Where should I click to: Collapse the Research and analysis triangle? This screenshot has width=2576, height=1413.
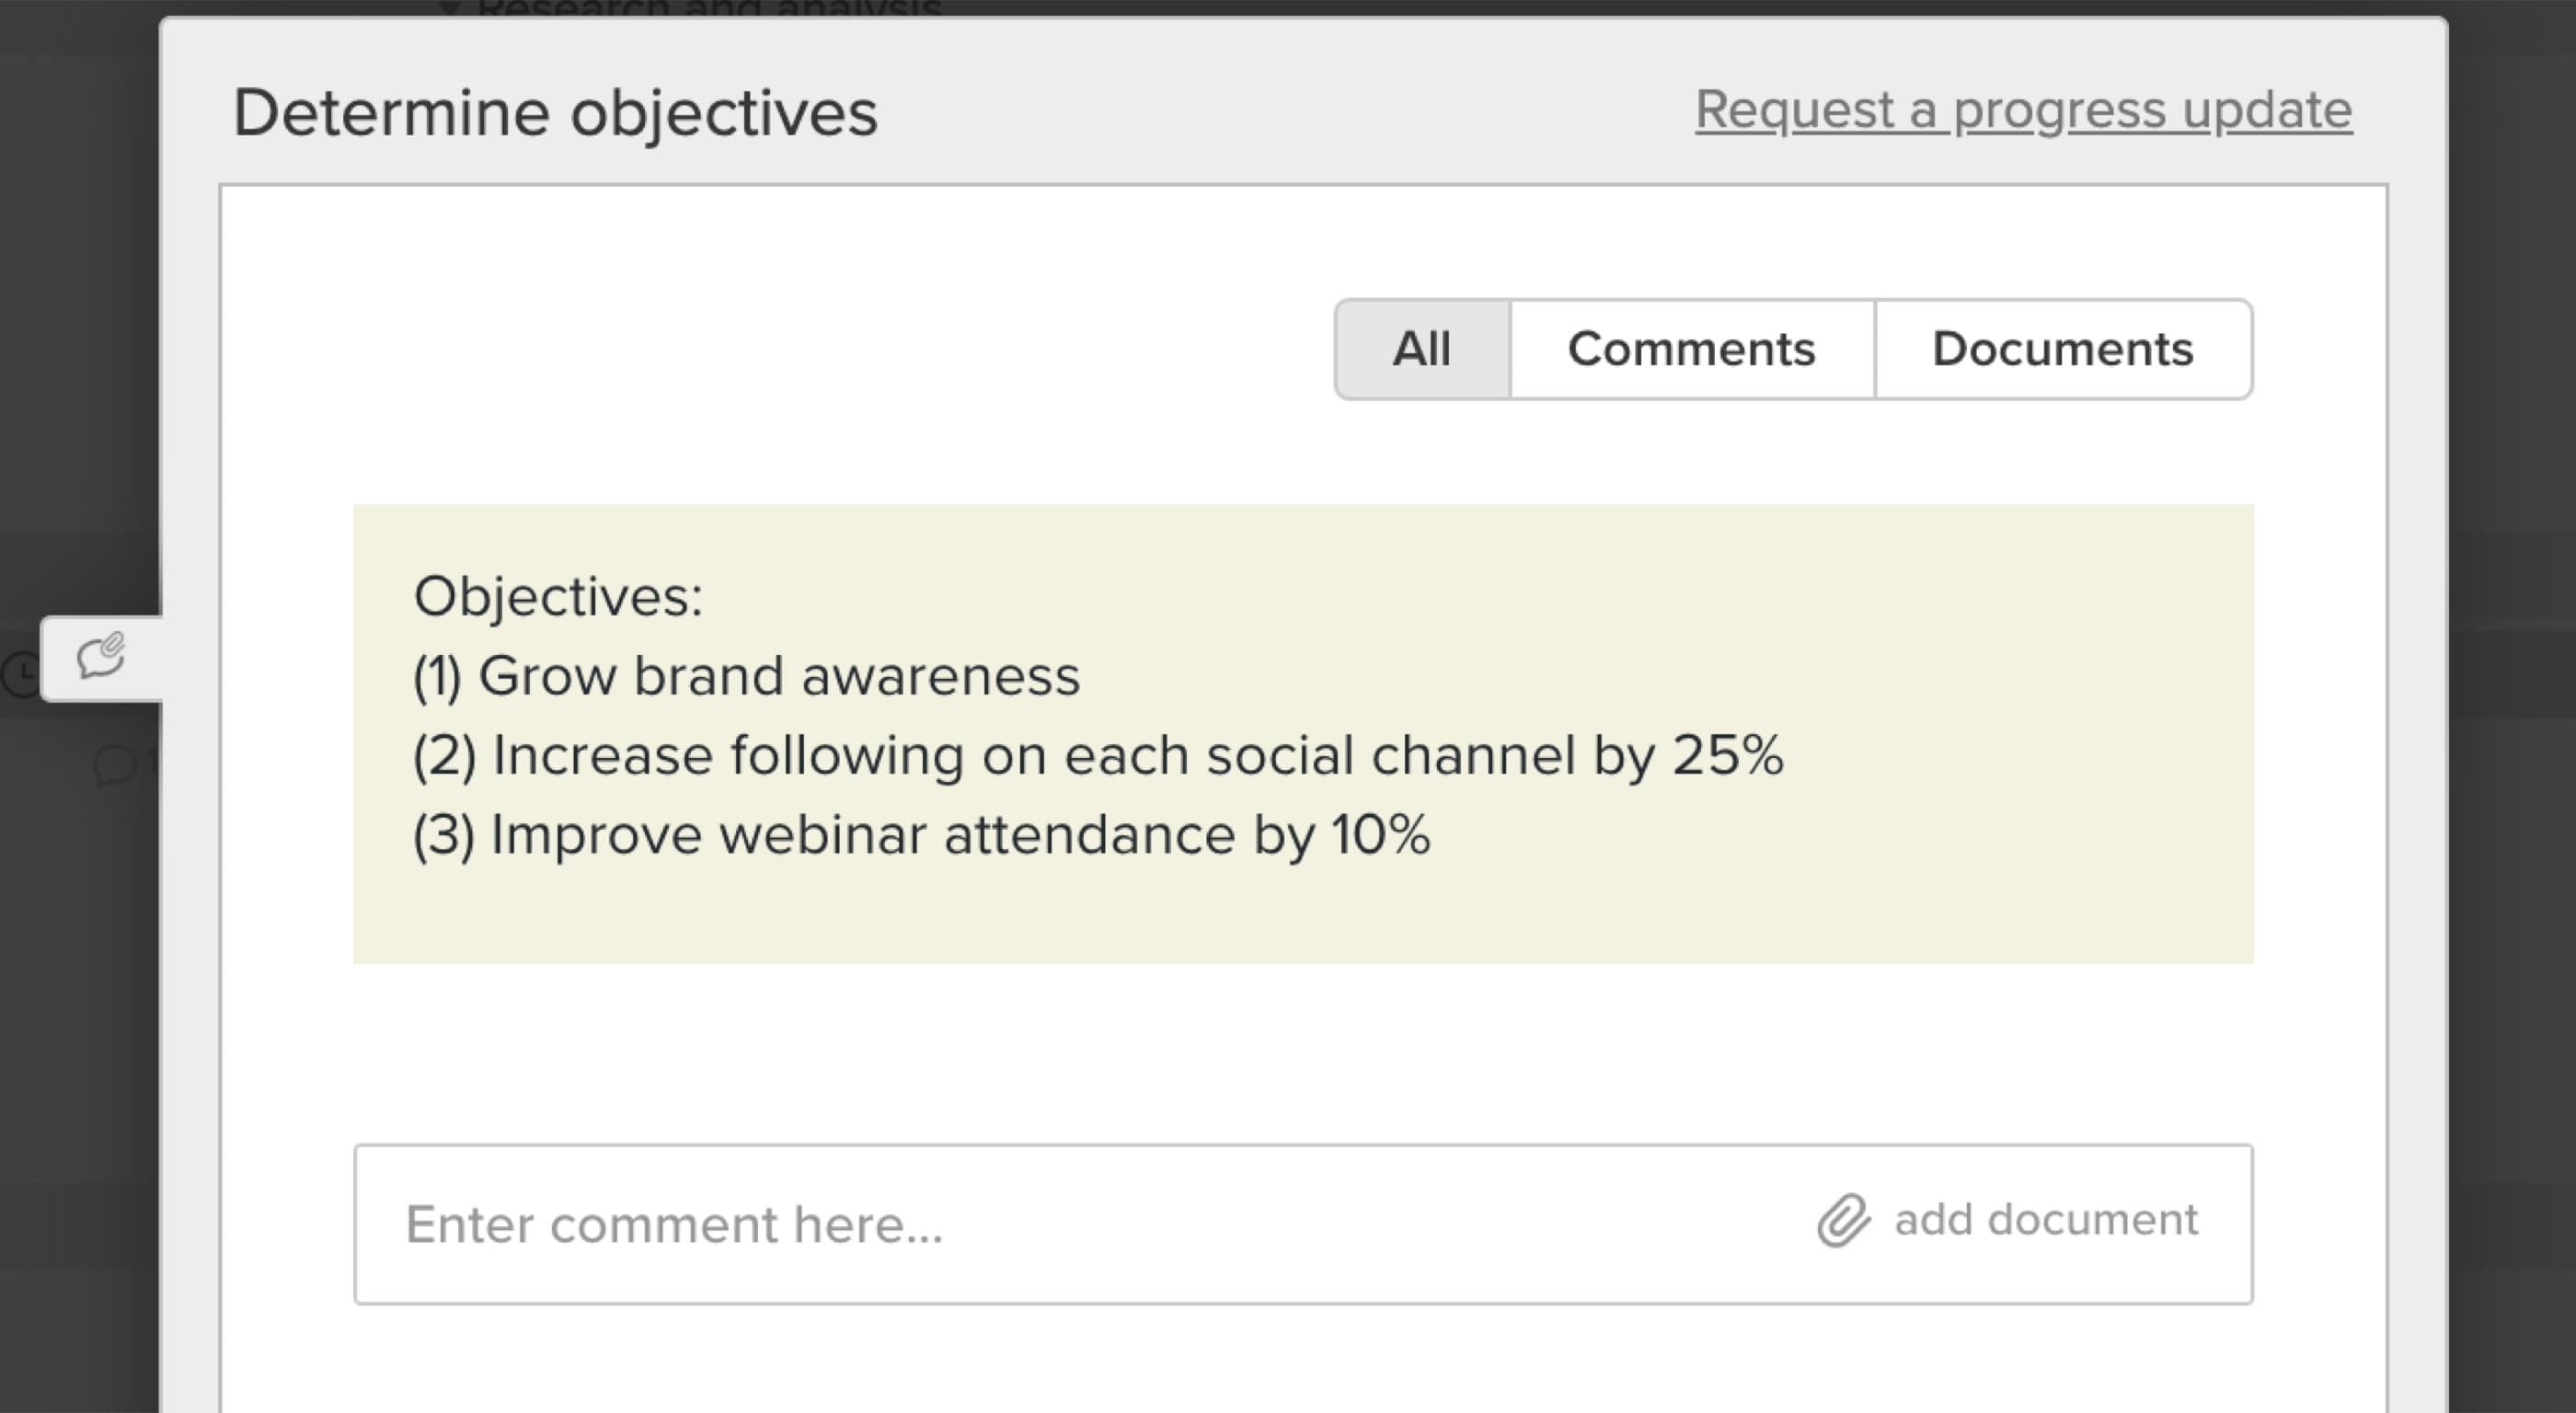450,9
